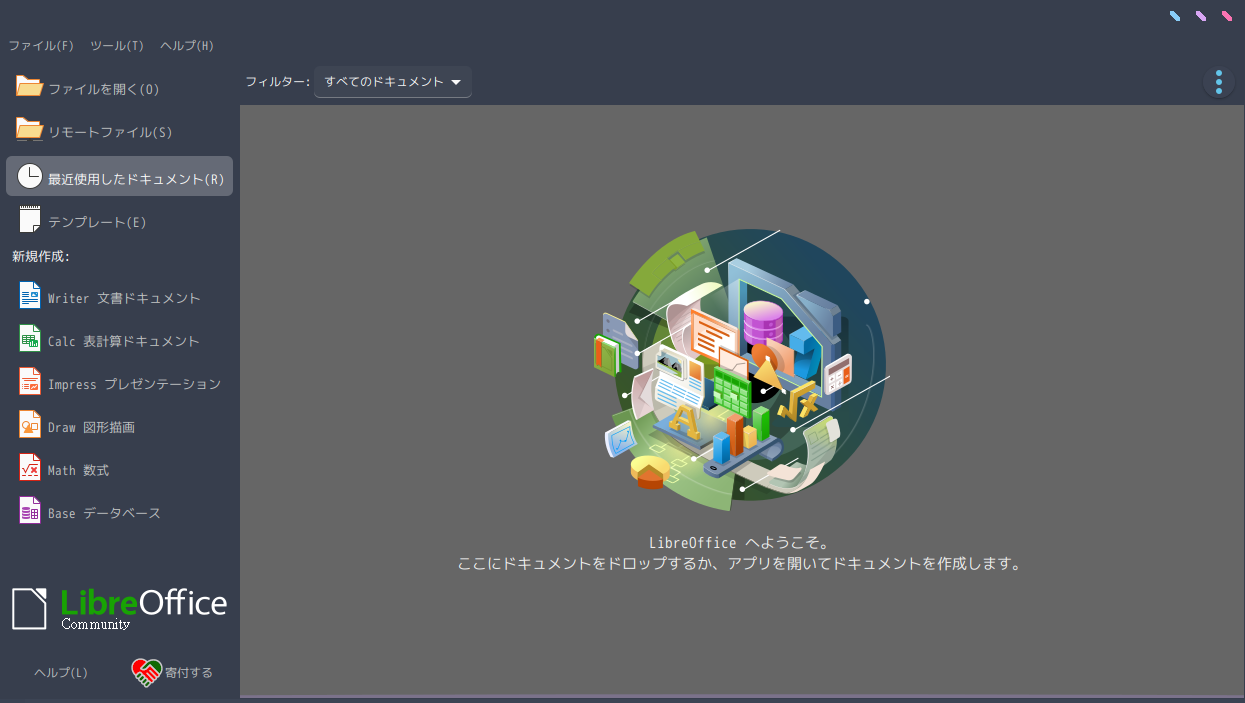
Task: Click the ここにドキュメントをドロップ instruction text
Action: pyautogui.click(x=741, y=563)
